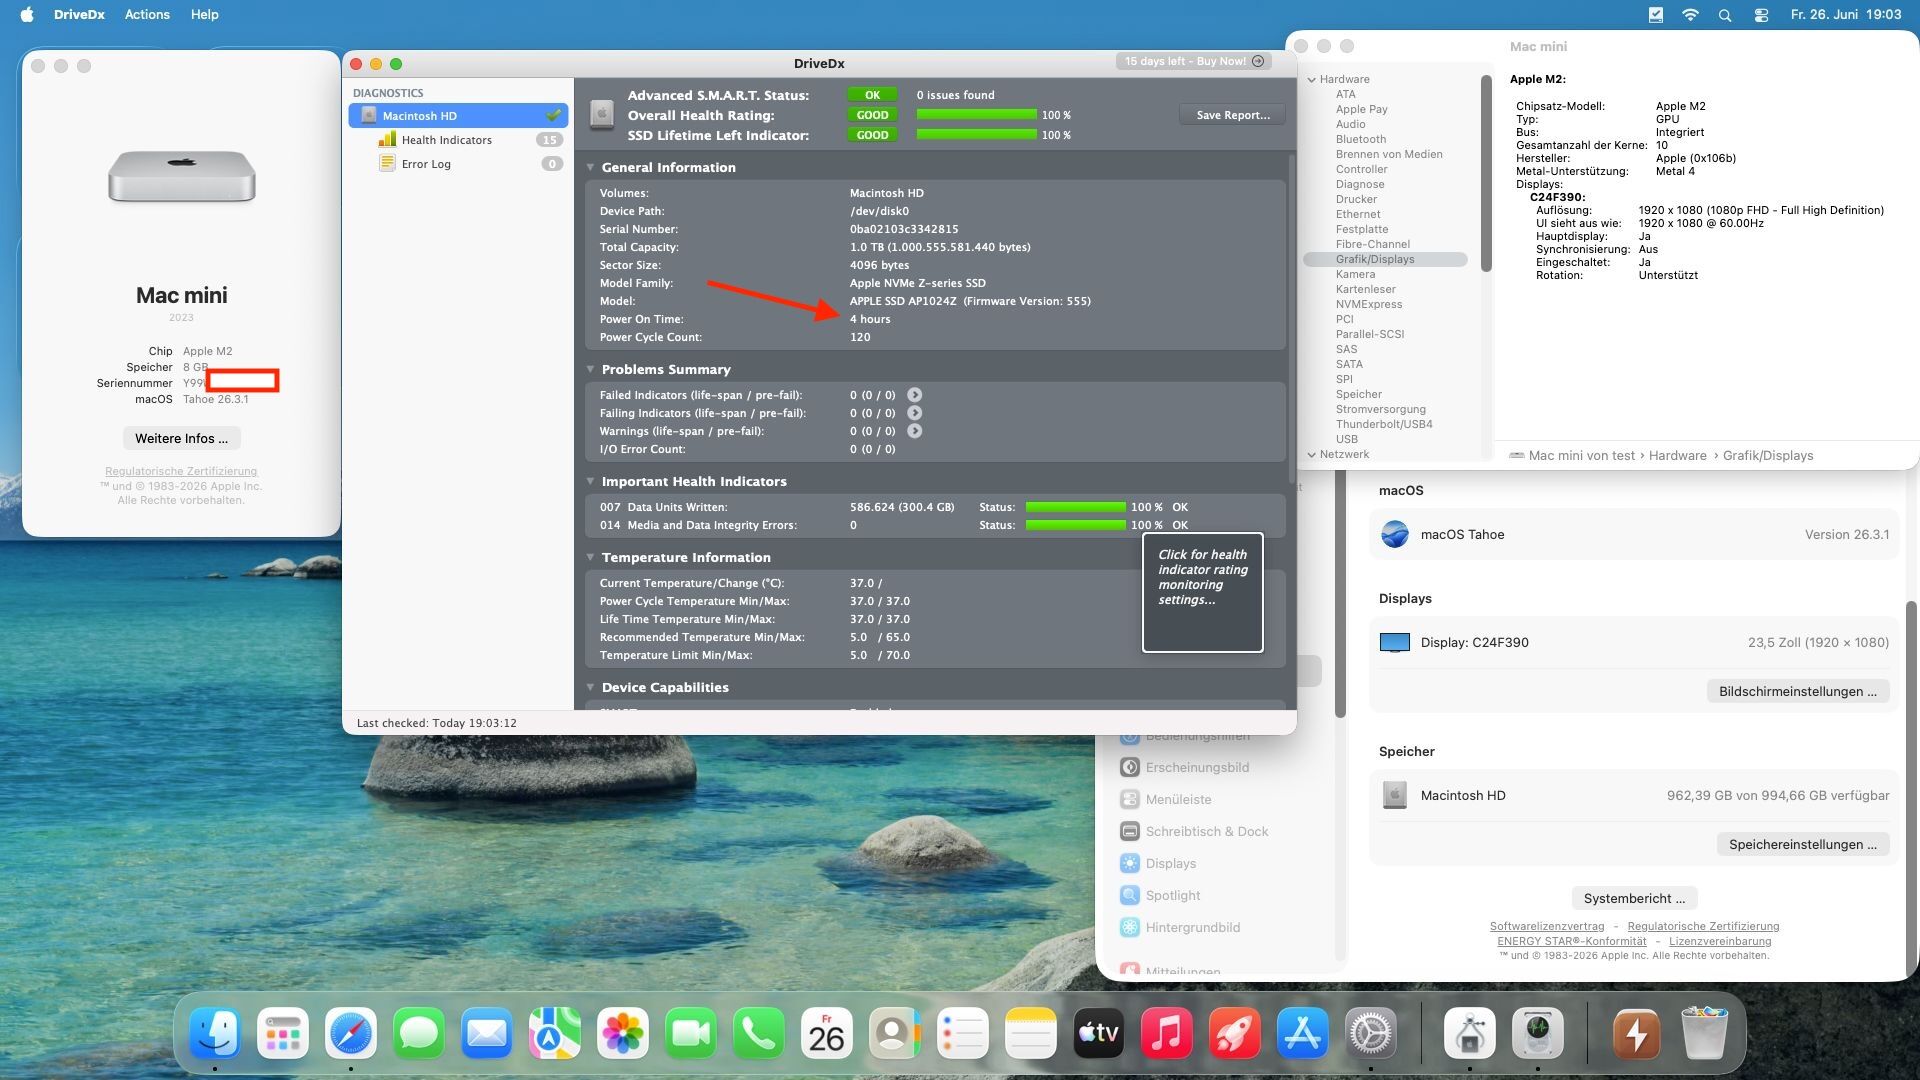The width and height of the screenshot is (1920, 1080).
Task: Click SSD Lifetime Left Indicator progress bar
Action: [x=976, y=135]
